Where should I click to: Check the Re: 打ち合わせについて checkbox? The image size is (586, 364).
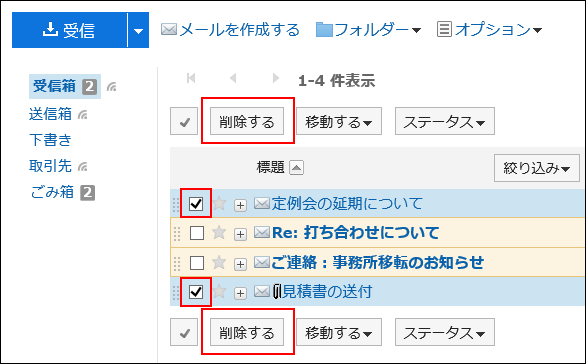click(197, 233)
